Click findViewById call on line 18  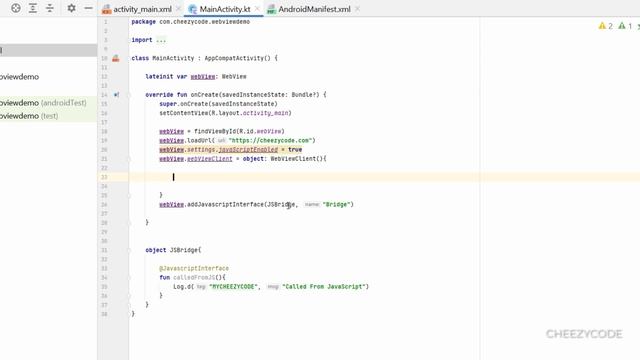tap(239, 131)
